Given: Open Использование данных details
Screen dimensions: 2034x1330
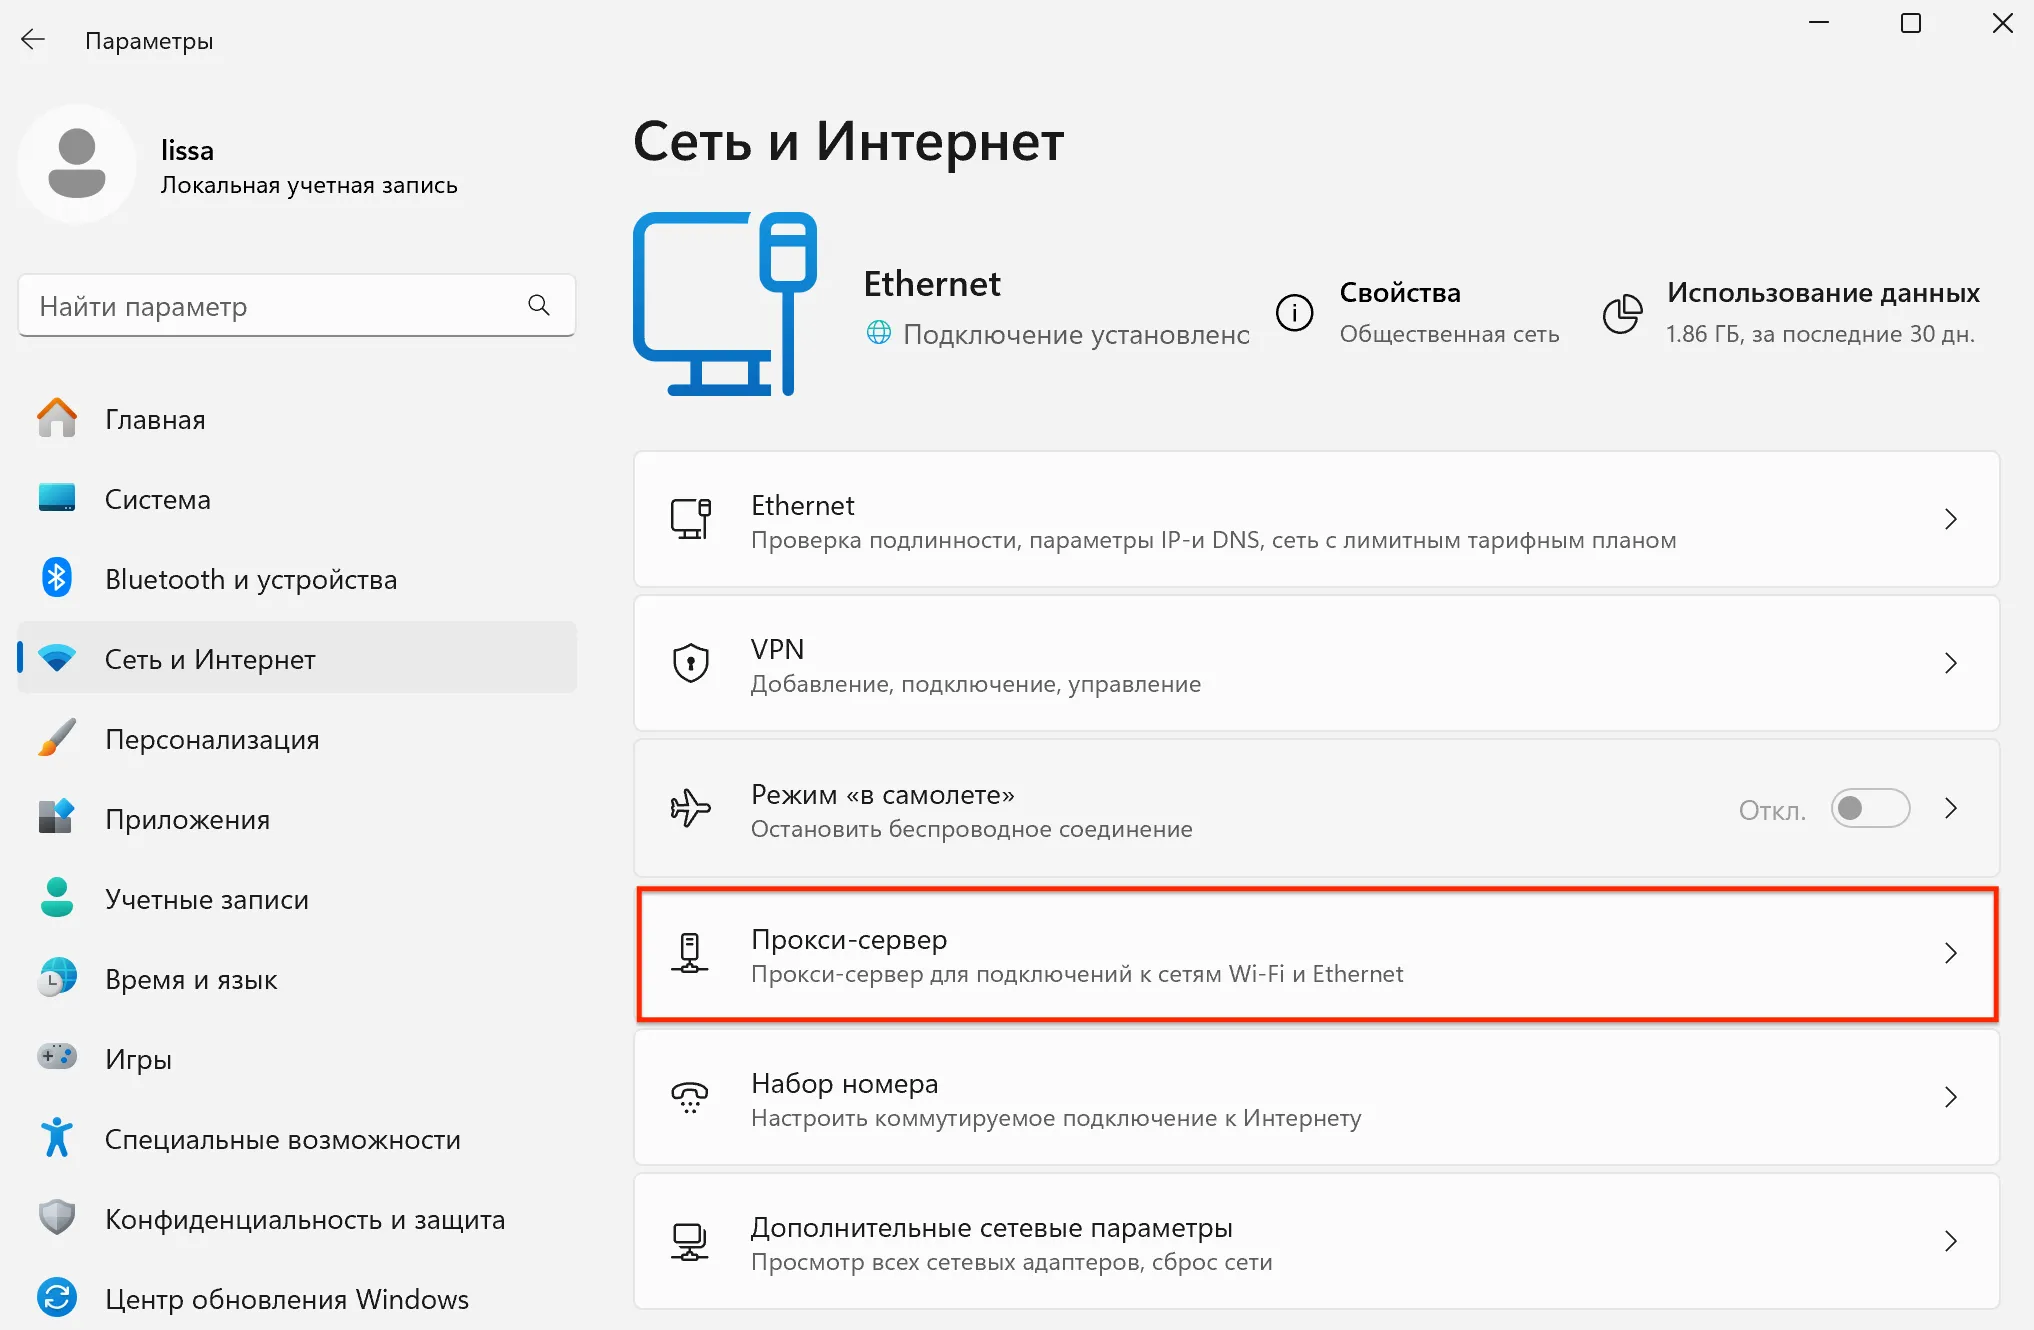Looking at the screenshot, I should (x=1792, y=313).
